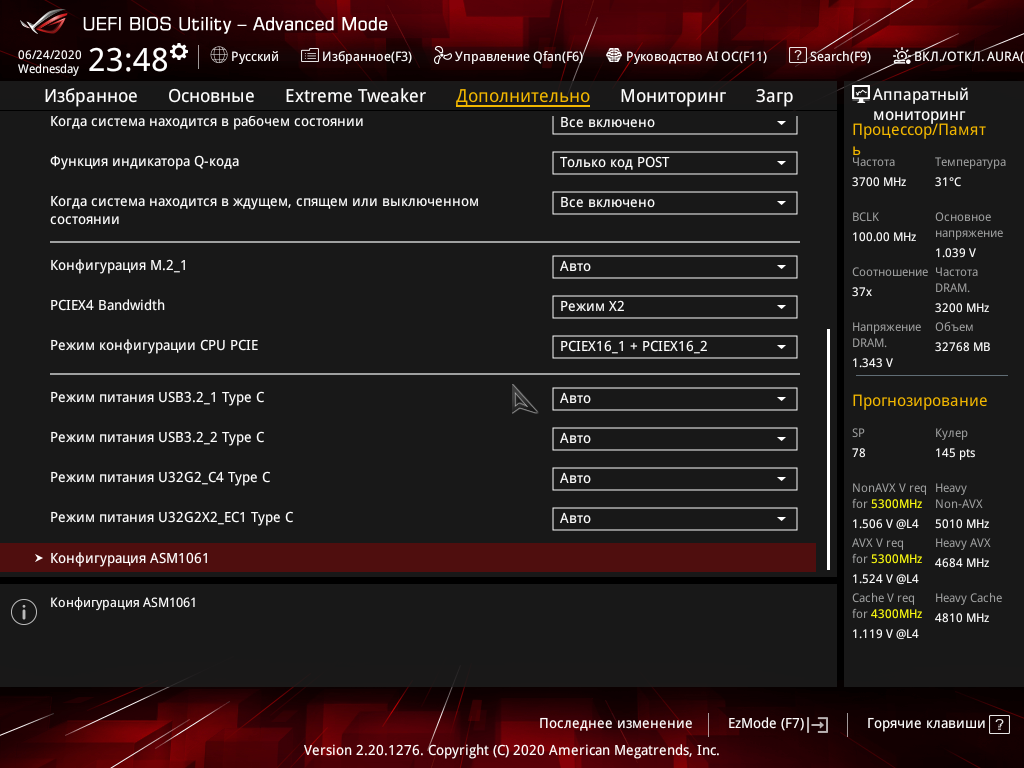Expand Конфигурация ASM1061 submenu
The width and height of the screenshot is (1024, 768).
[408, 558]
